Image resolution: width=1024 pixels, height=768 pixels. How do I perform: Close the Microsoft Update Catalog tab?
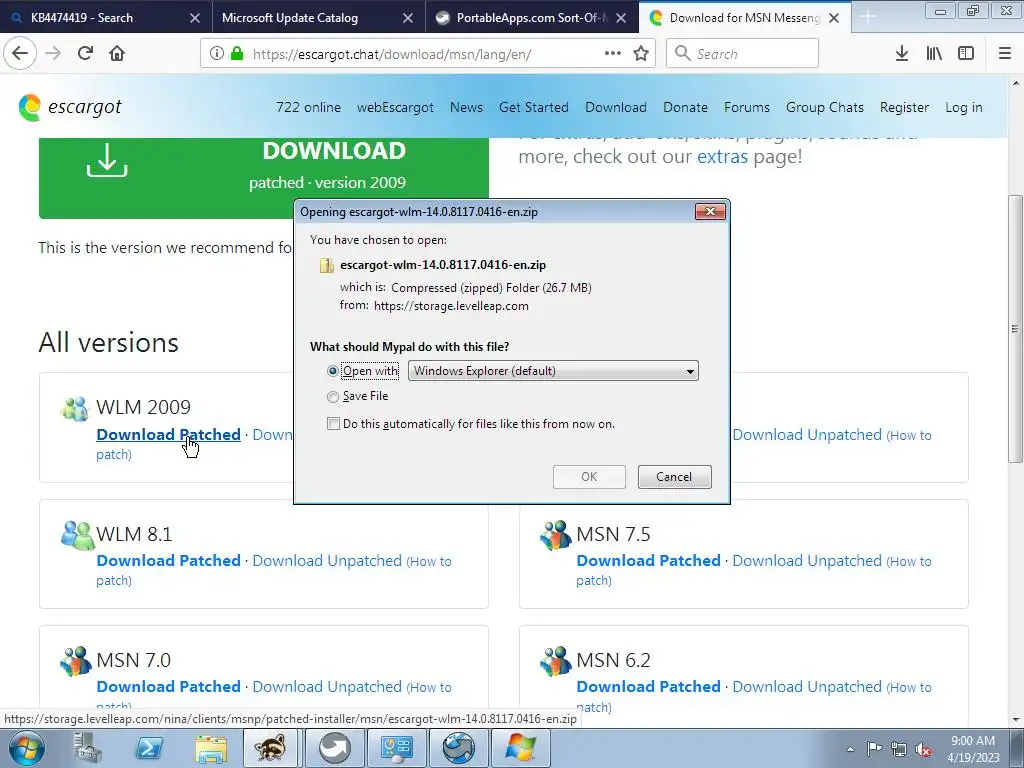(x=408, y=18)
